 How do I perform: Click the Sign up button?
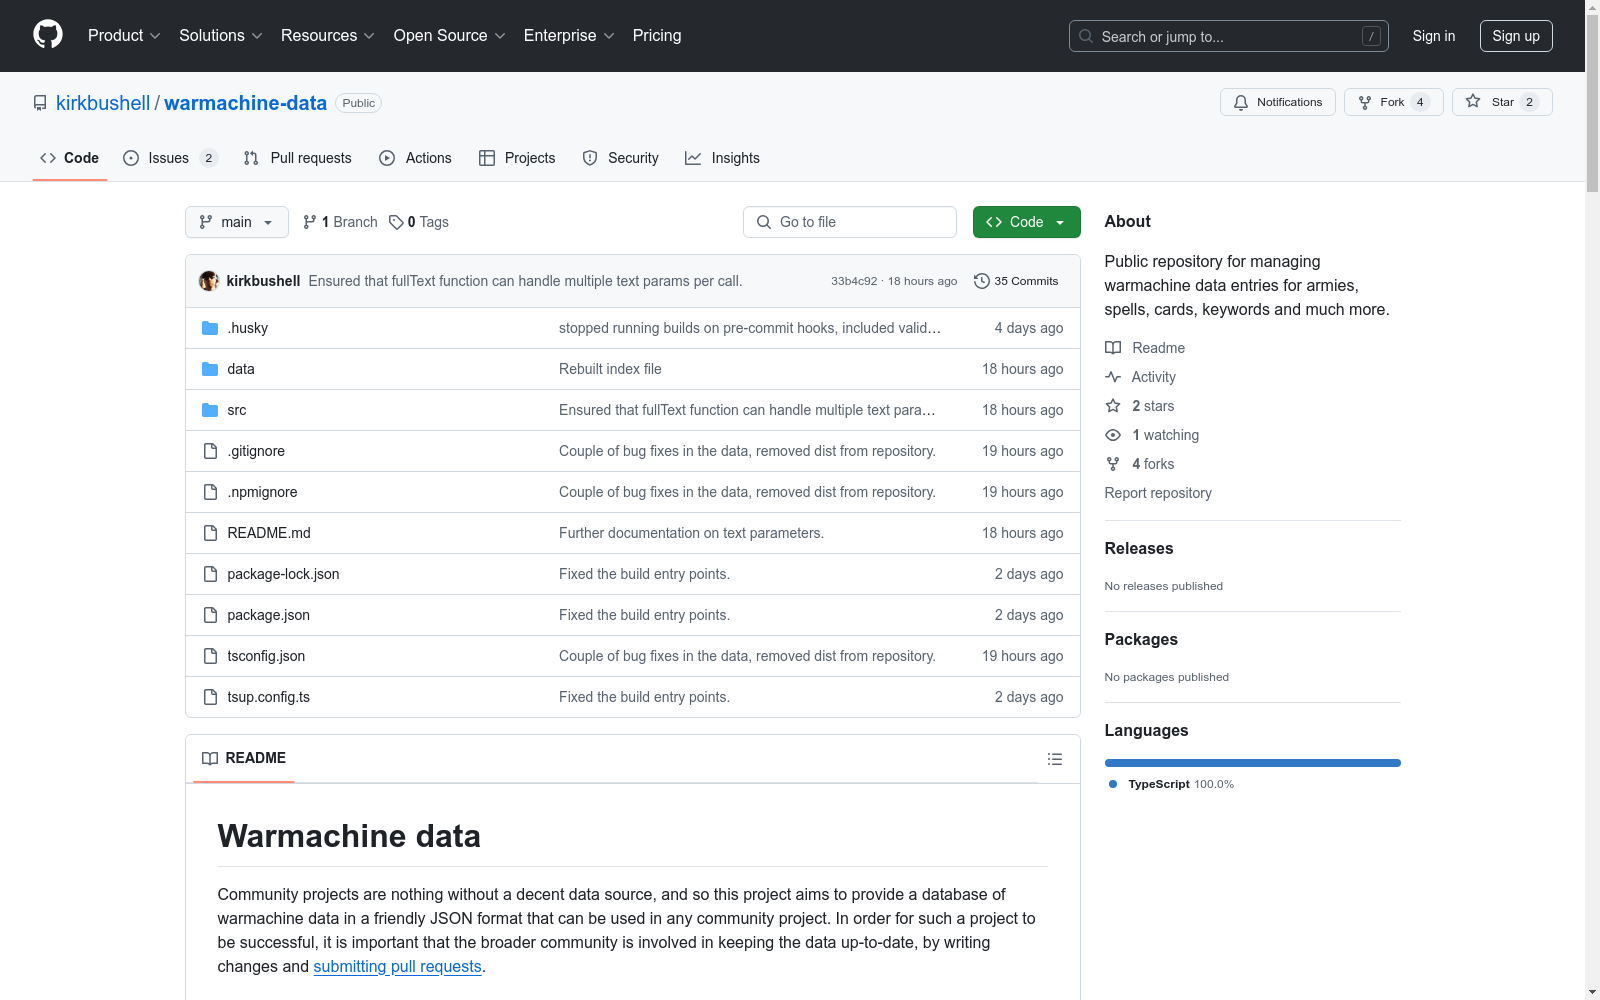tap(1516, 36)
